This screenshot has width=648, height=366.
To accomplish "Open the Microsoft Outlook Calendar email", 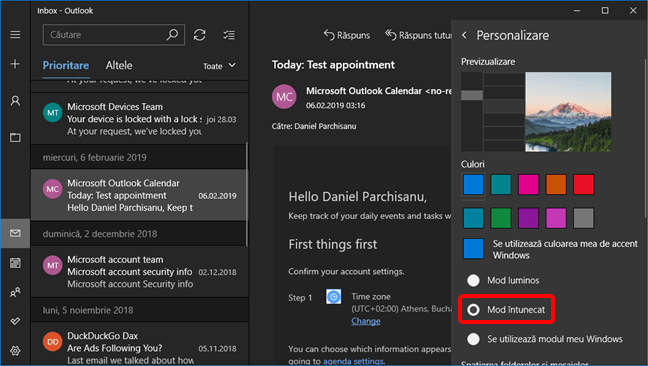I will (139, 195).
